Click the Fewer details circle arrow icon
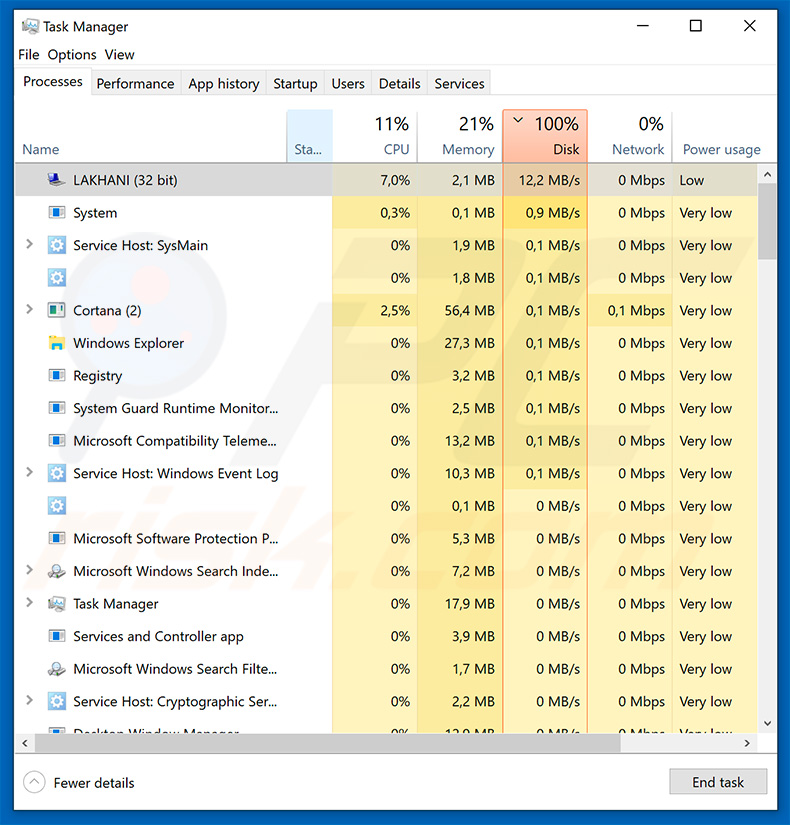The image size is (790, 825). 34,782
